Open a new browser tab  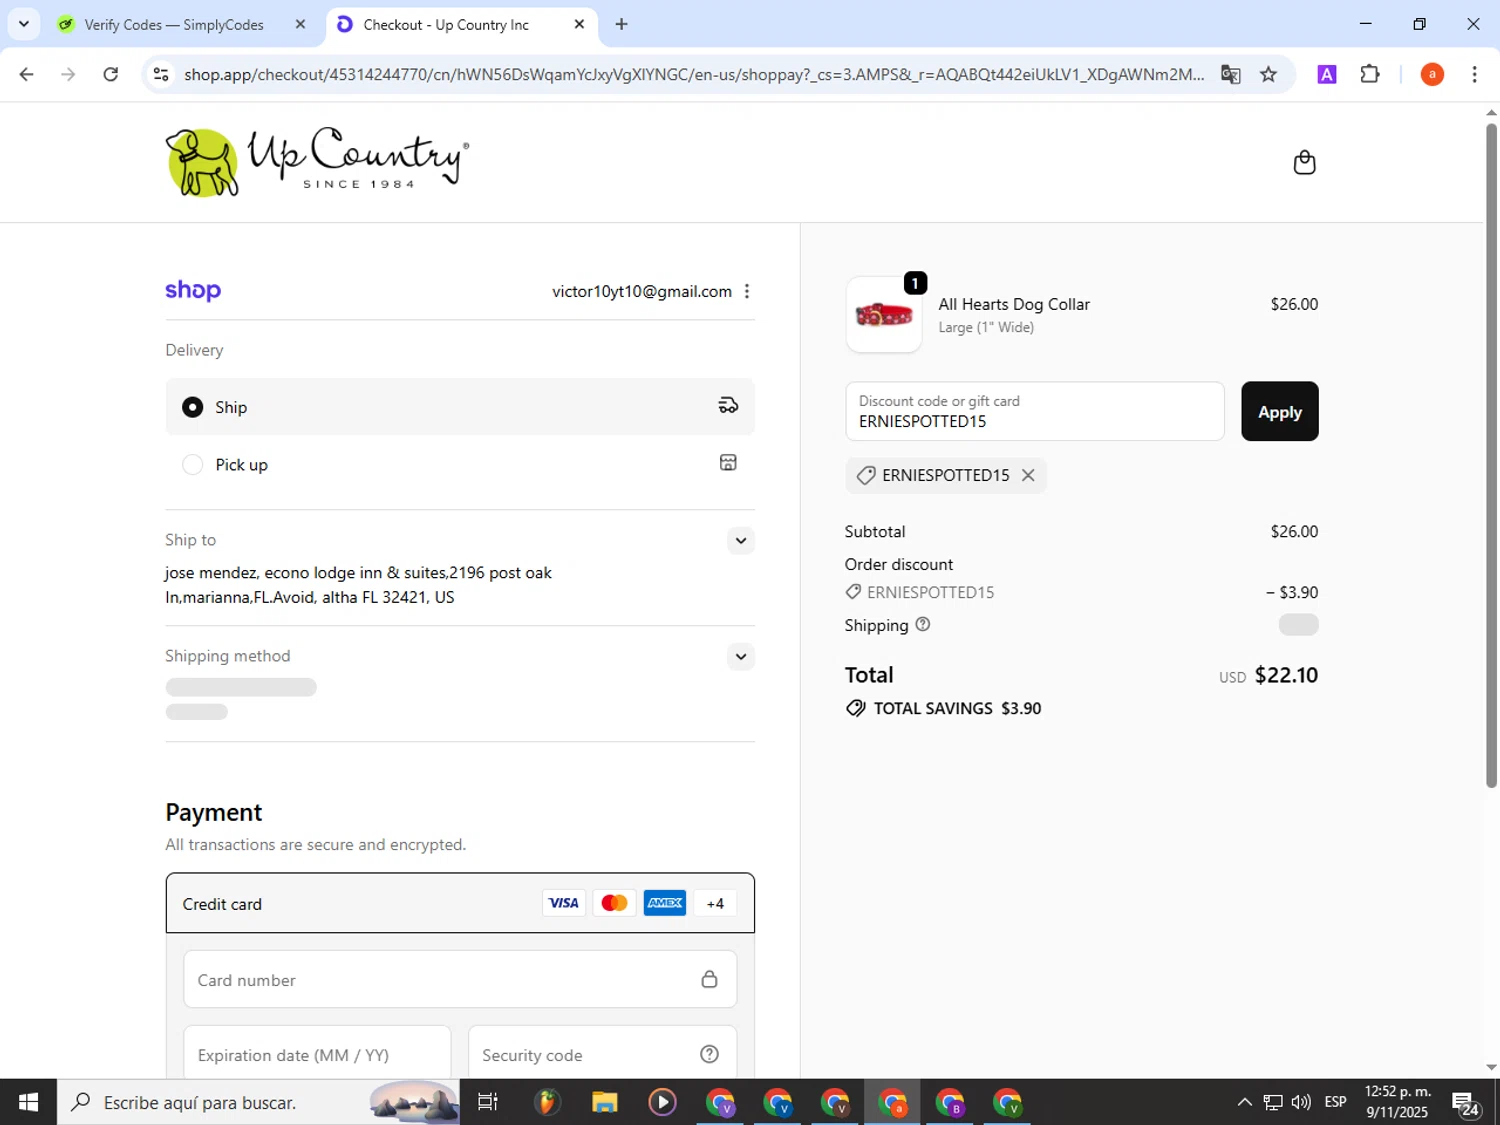(x=621, y=25)
